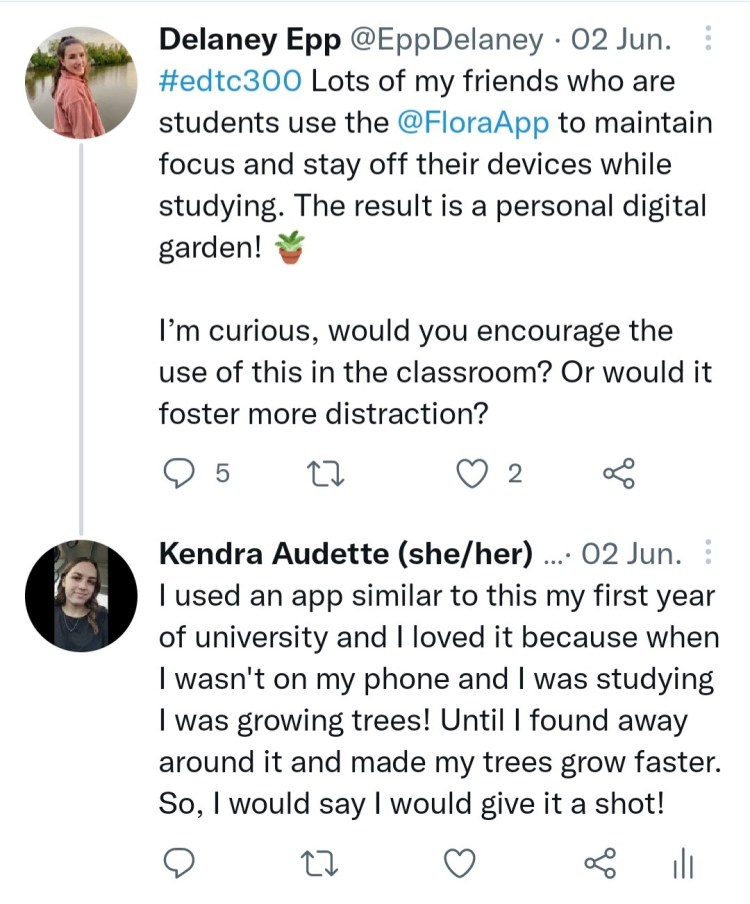
Task: Like Kendra Audette's reply
Action: [459, 863]
